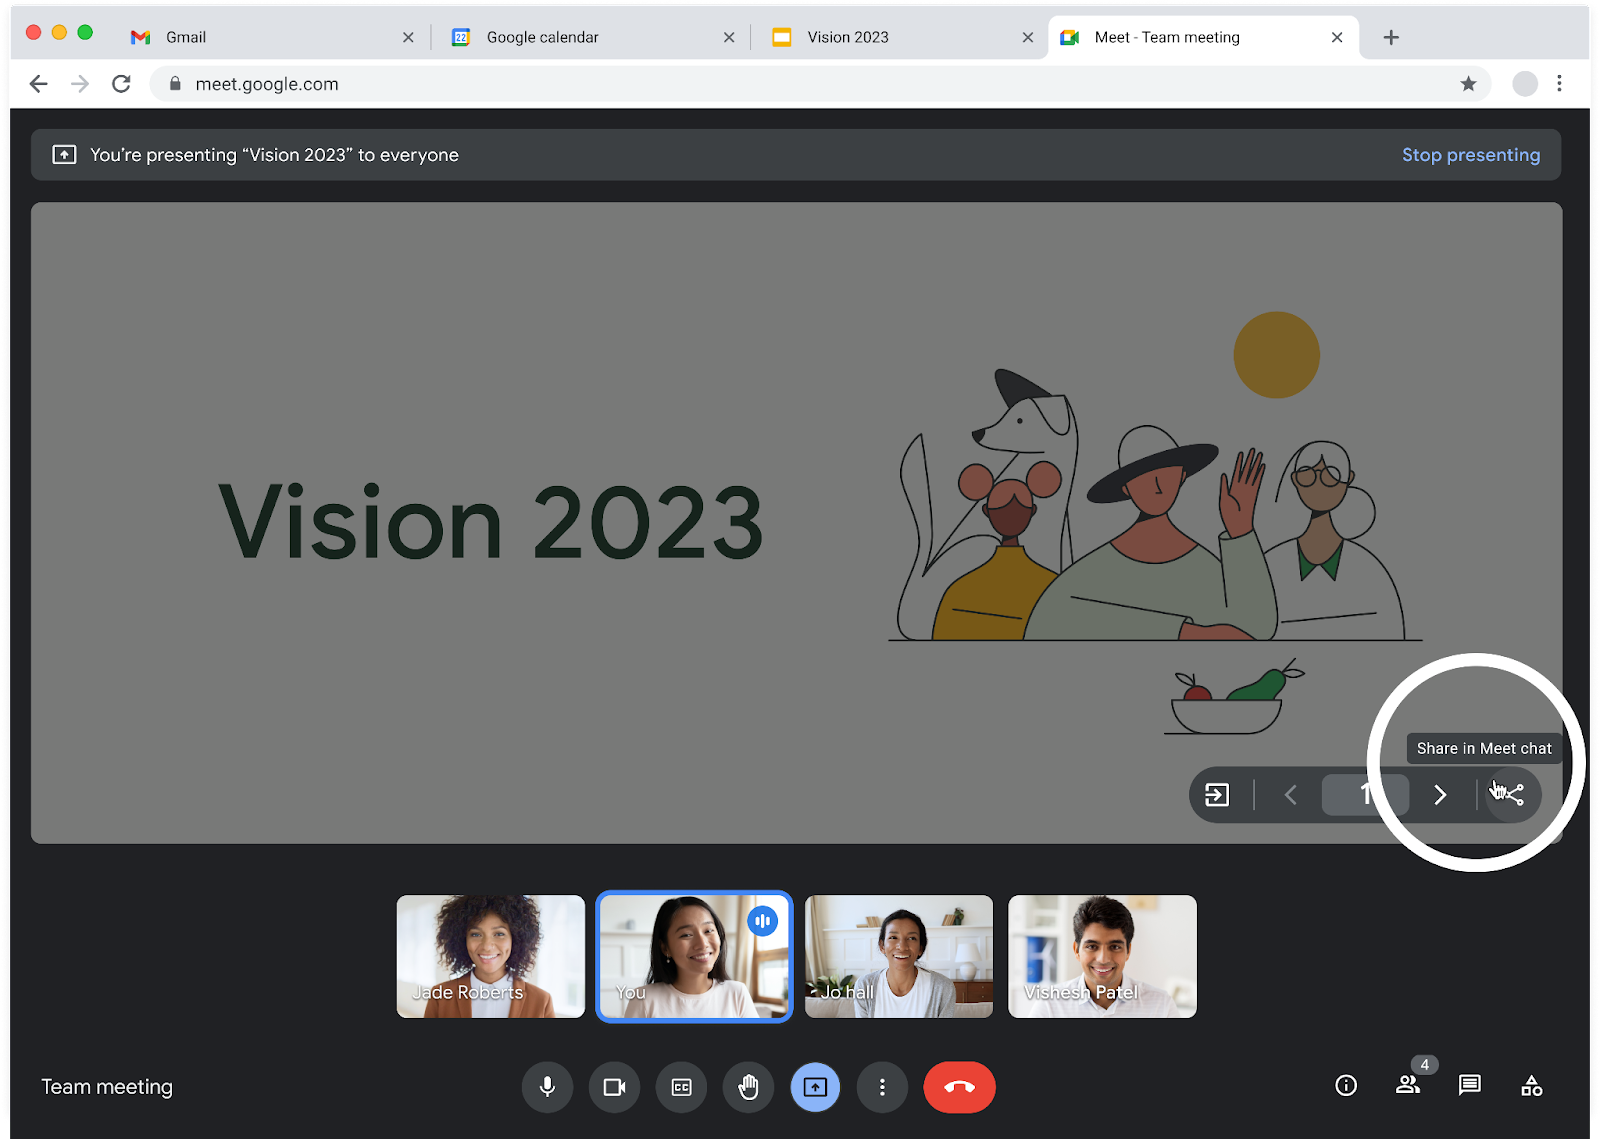Screen dimensions: 1600x1139
Task: Turn on captions with the CC icon
Action: click(681, 1087)
